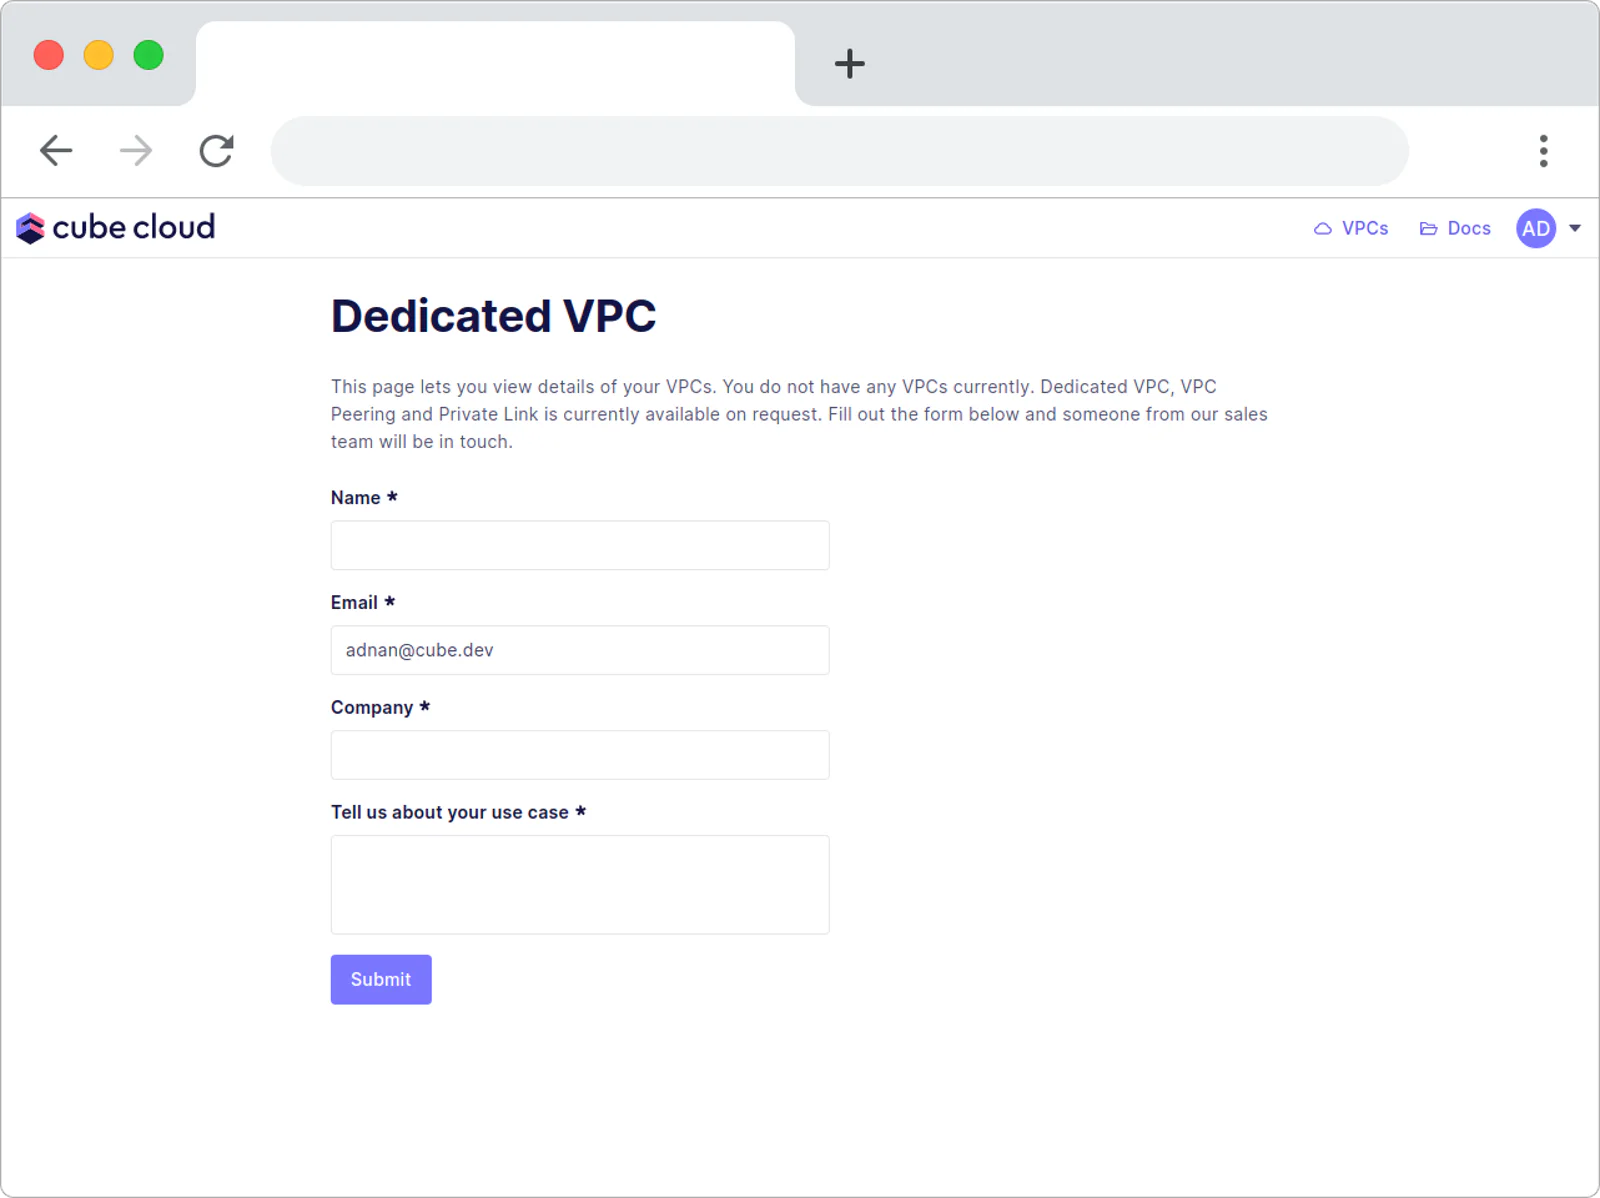
Task: Reload the page with refresh icon
Action: [216, 151]
